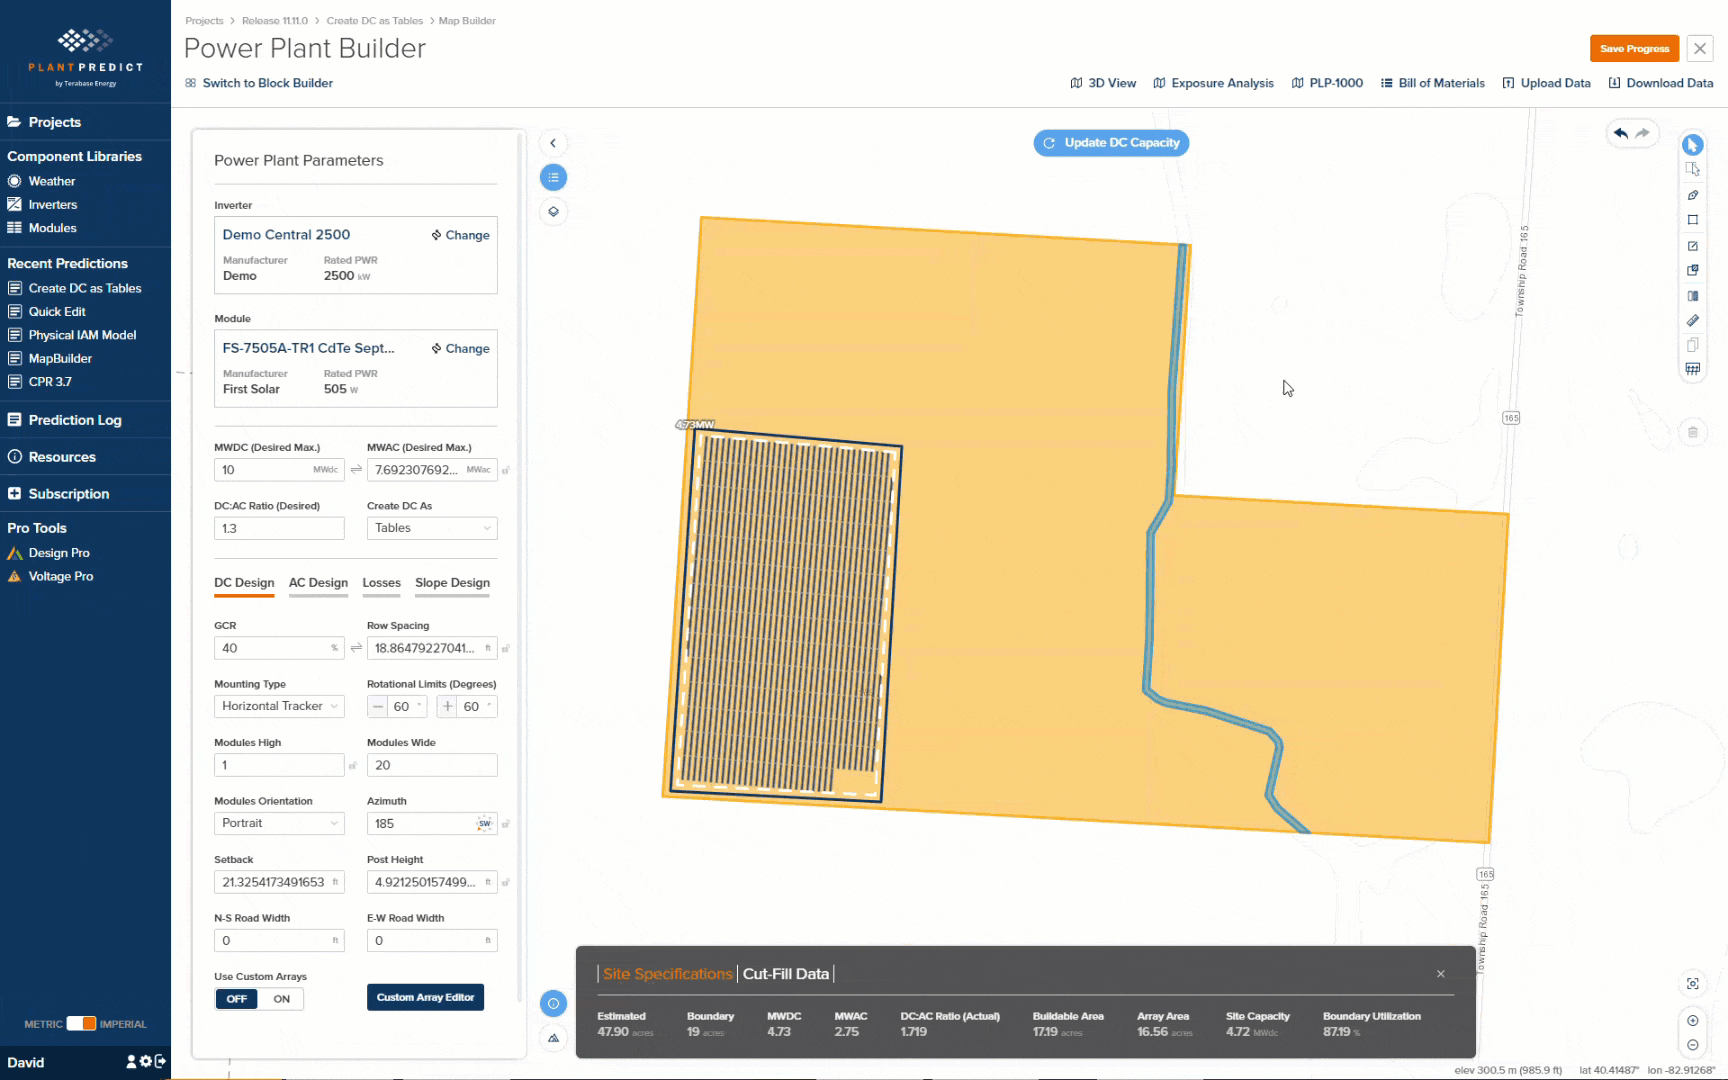Screen dimensions: 1728x1080
Task: Select the Site Specifications tab
Action: [x=667, y=974]
